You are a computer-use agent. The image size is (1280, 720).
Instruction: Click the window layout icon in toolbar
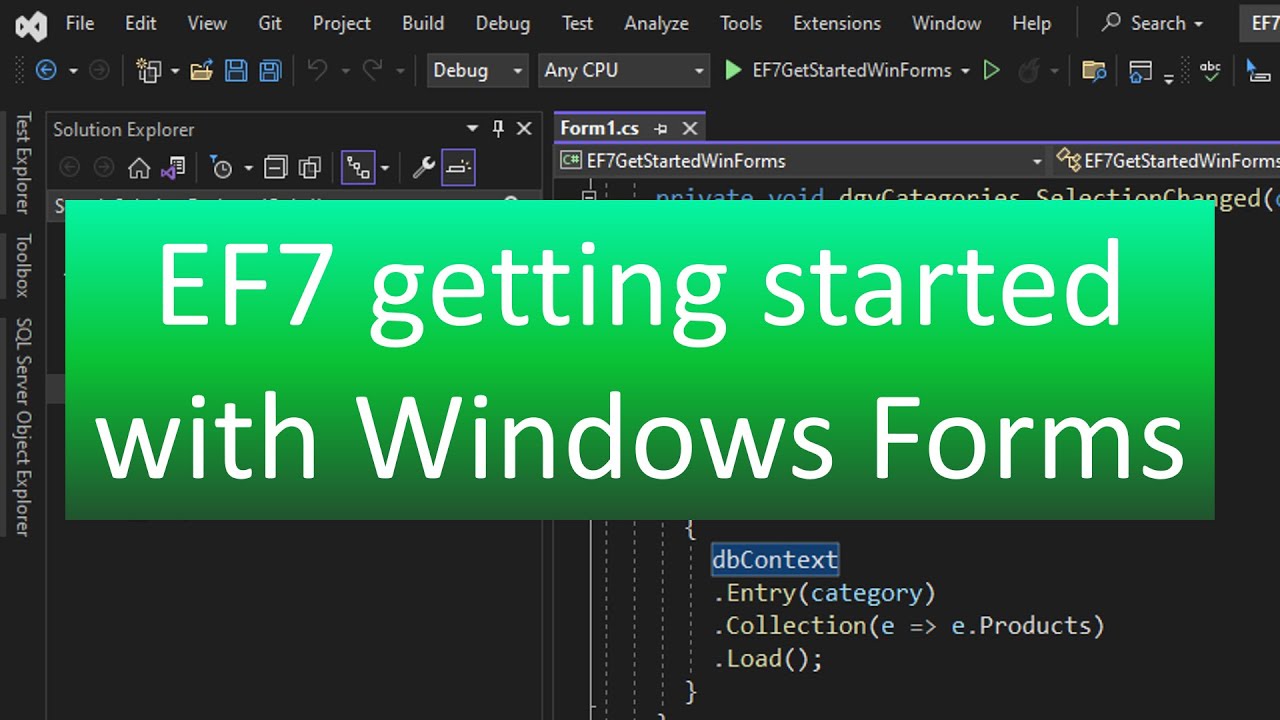1140,70
